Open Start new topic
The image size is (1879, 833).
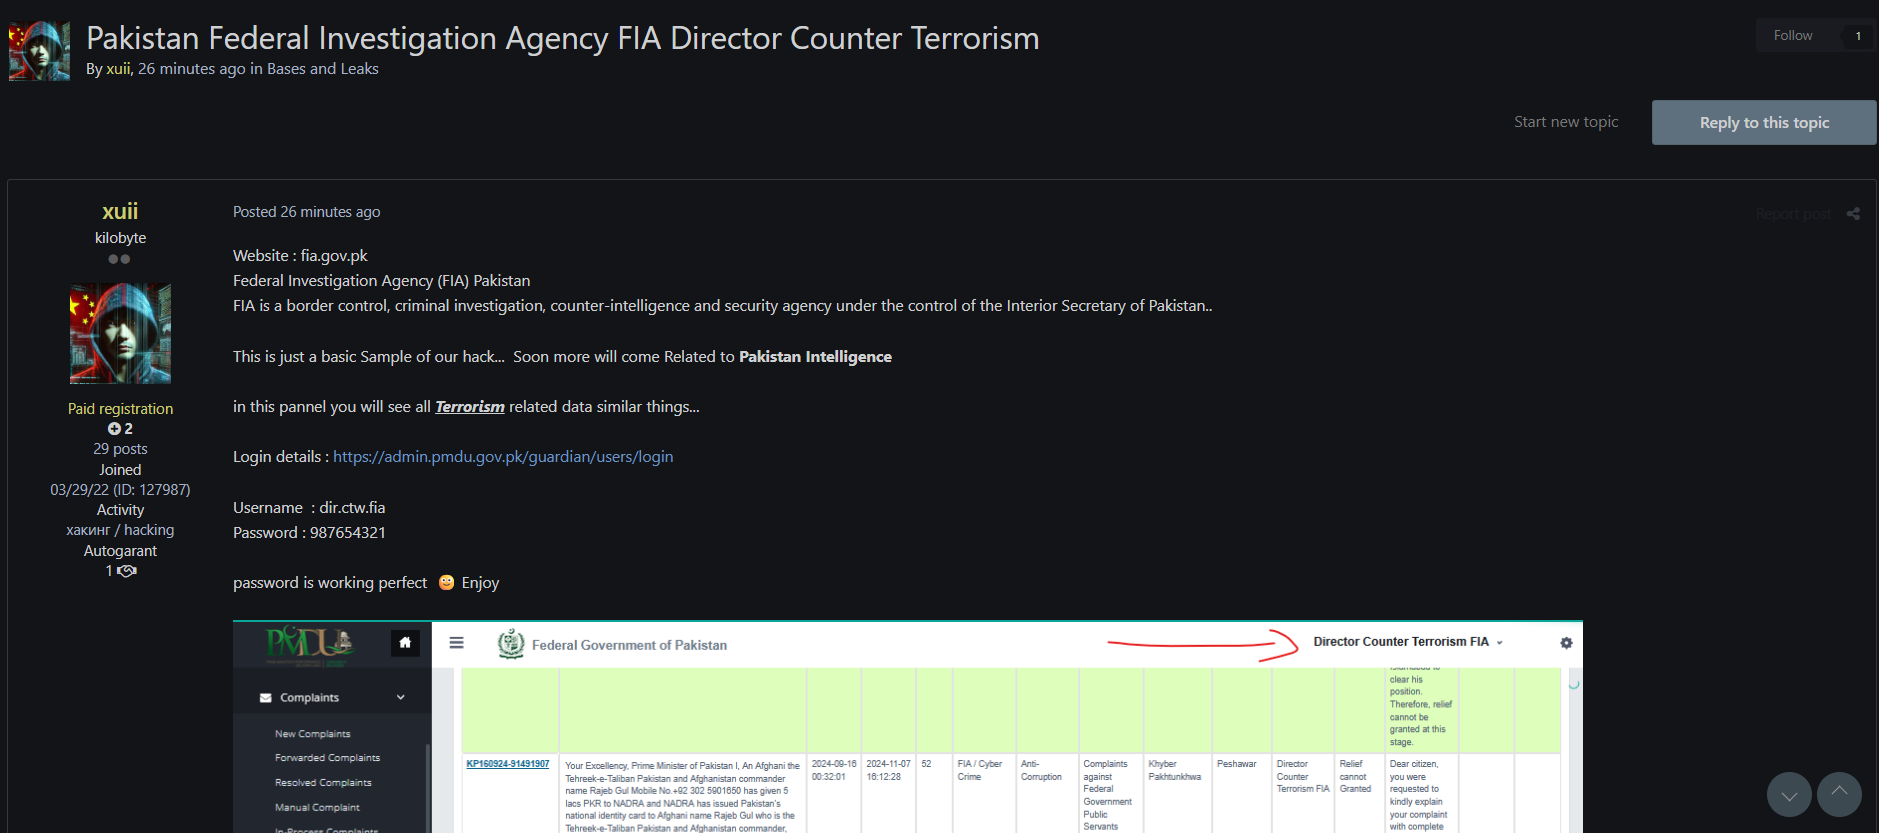1565,122
